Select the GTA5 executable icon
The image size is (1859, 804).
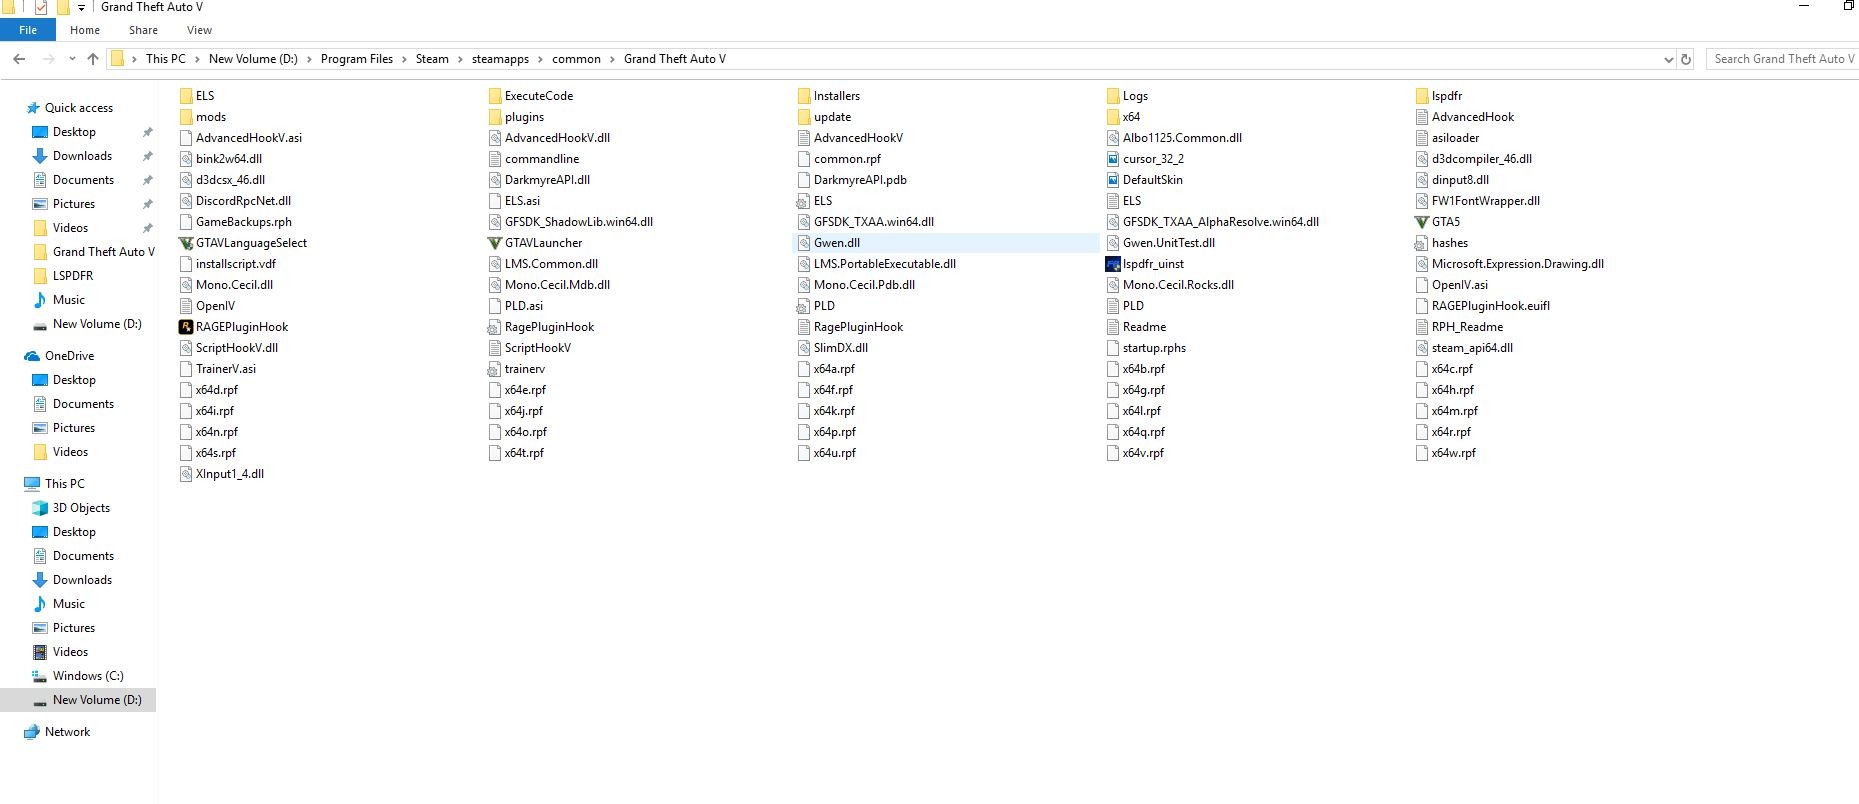pos(1421,222)
